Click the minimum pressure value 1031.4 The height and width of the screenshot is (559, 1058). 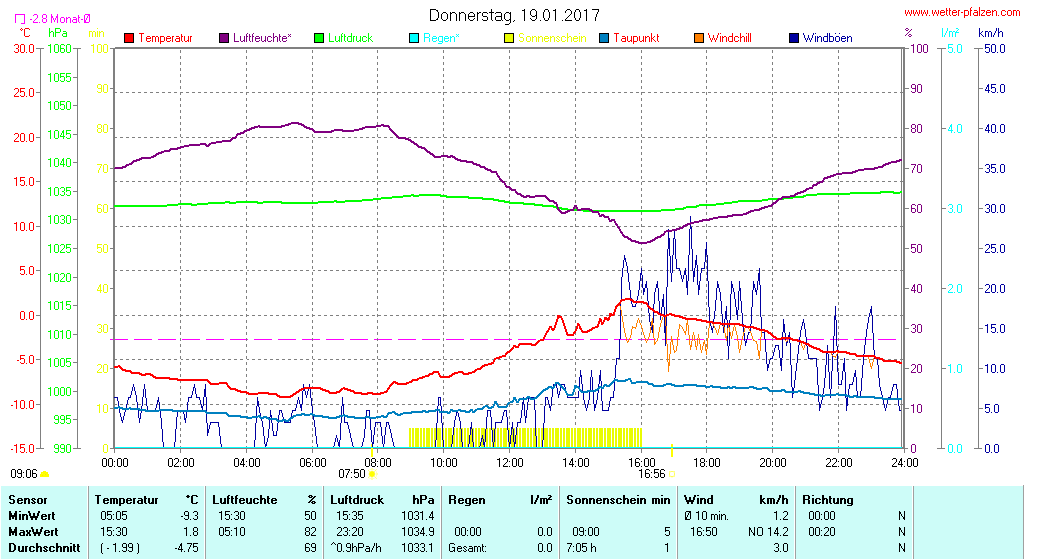418,516
